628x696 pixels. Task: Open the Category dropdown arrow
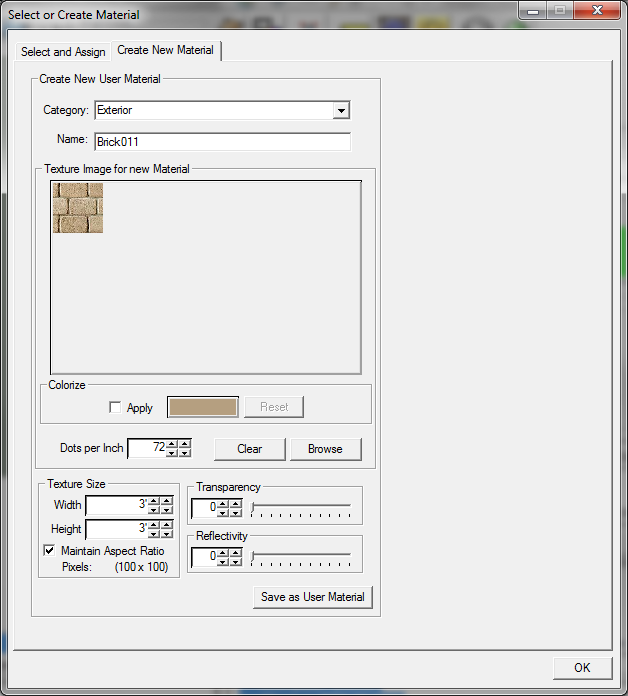341,111
